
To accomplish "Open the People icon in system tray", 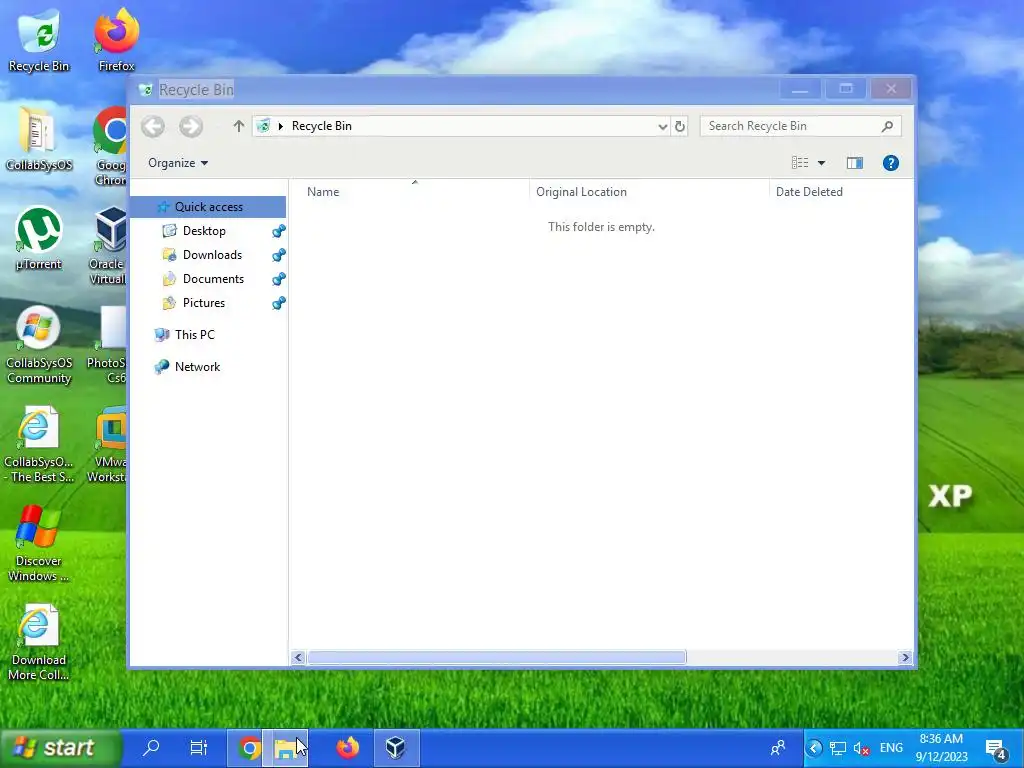I will 778,748.
